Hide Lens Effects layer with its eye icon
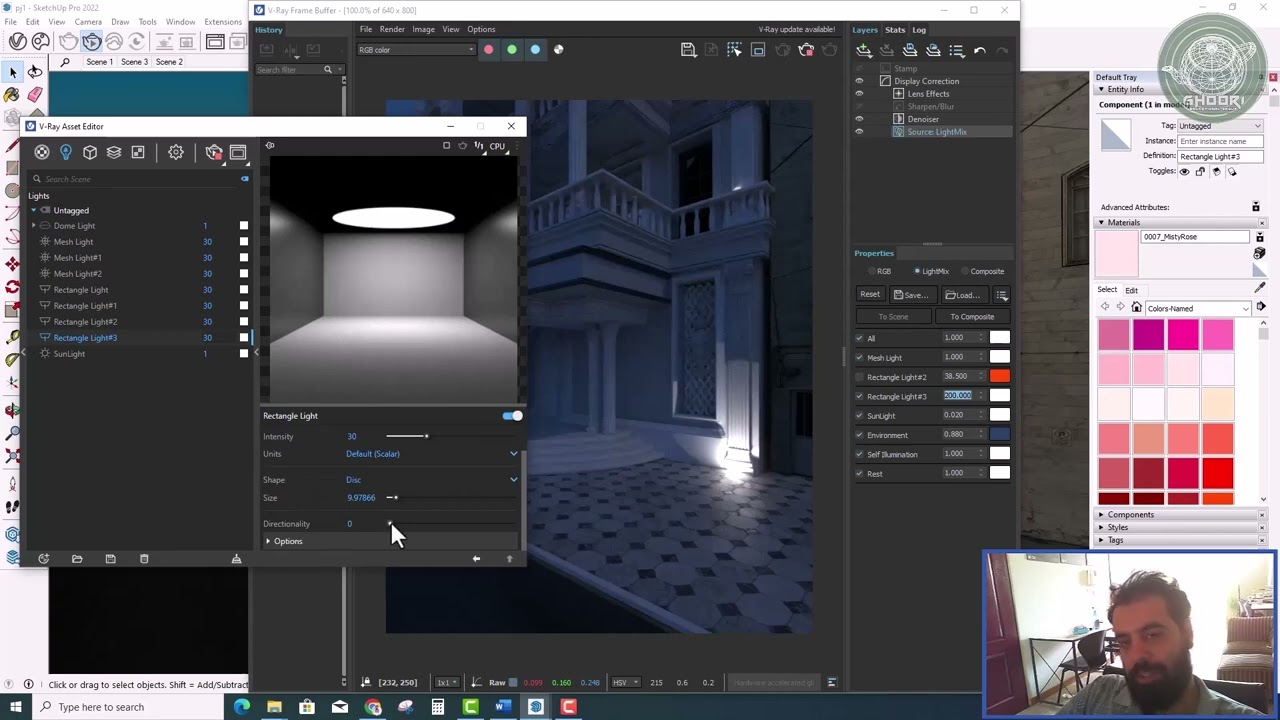 859,94
